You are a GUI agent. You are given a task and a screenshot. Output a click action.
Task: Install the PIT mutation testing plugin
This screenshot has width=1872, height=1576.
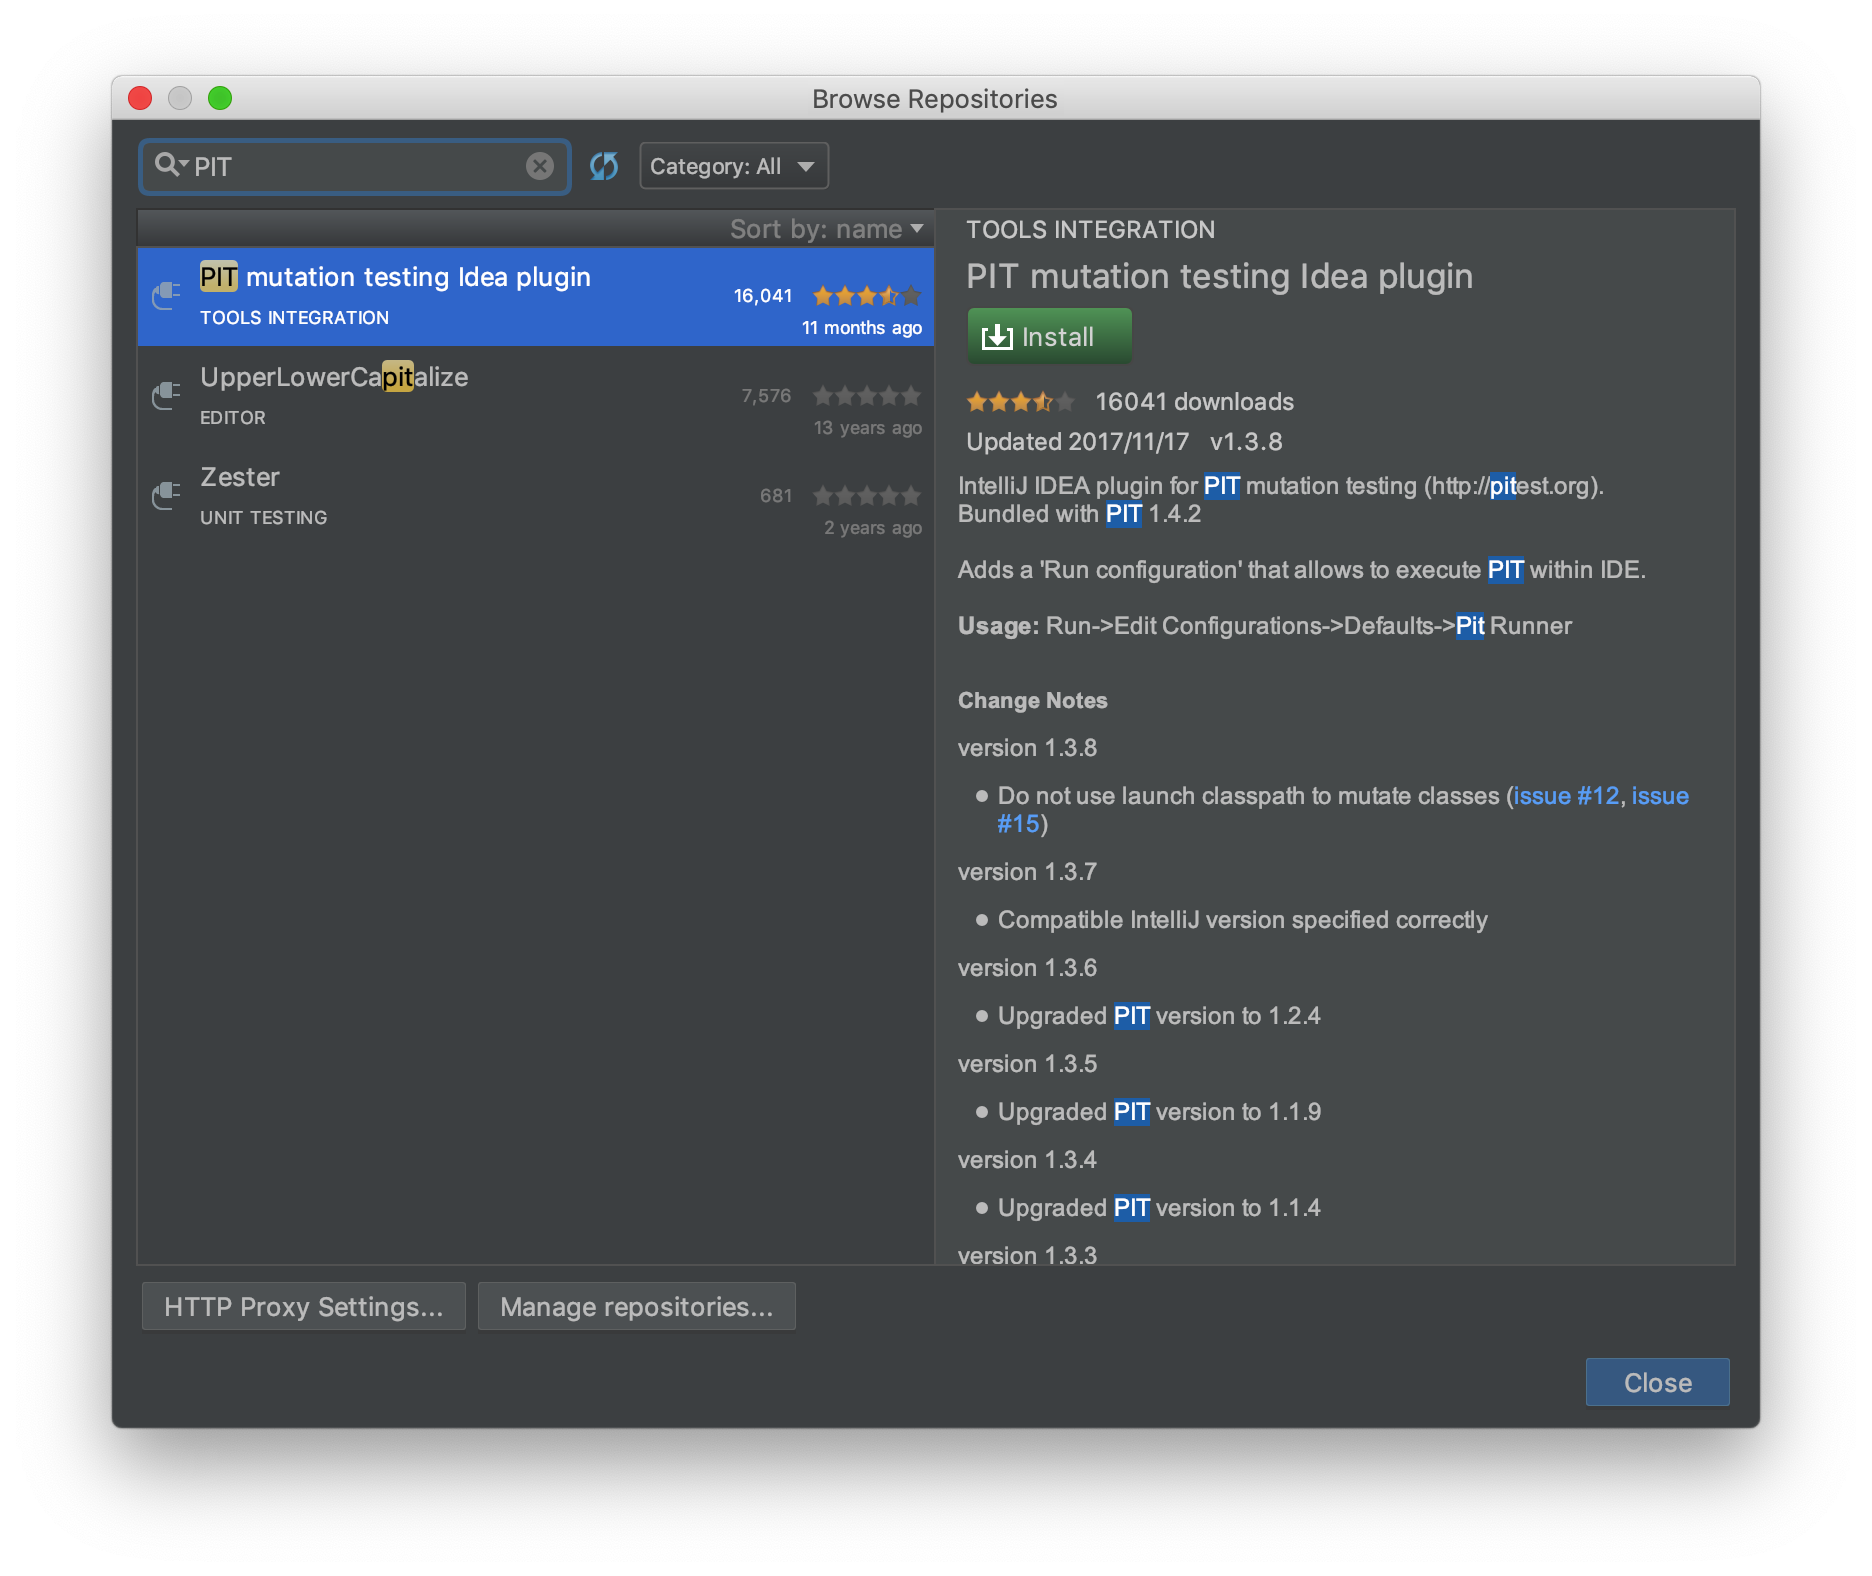(1049, 336)
